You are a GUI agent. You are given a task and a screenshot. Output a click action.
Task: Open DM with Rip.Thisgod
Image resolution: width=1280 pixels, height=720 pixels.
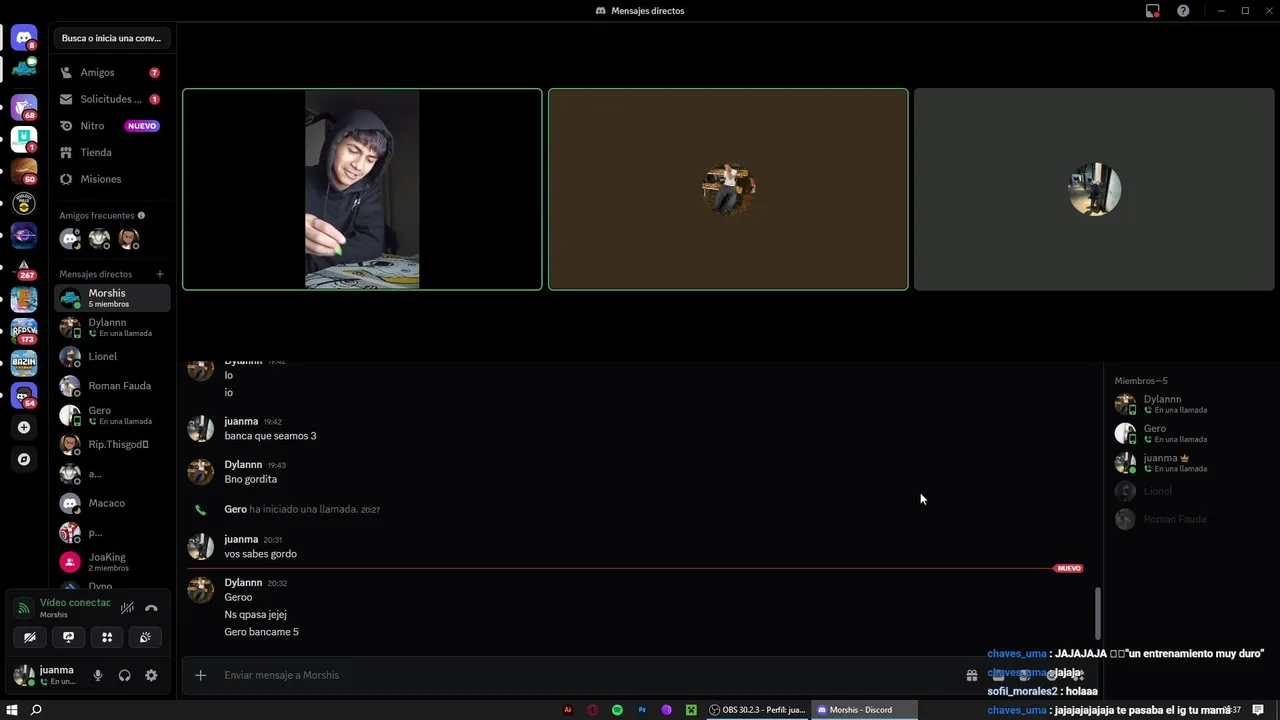coord(112,444)
